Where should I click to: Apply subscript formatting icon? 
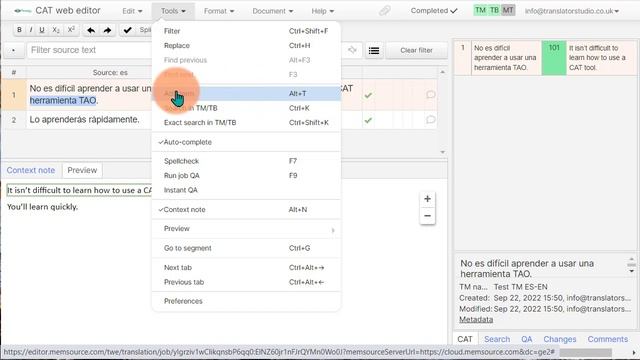tap(56, 30)
